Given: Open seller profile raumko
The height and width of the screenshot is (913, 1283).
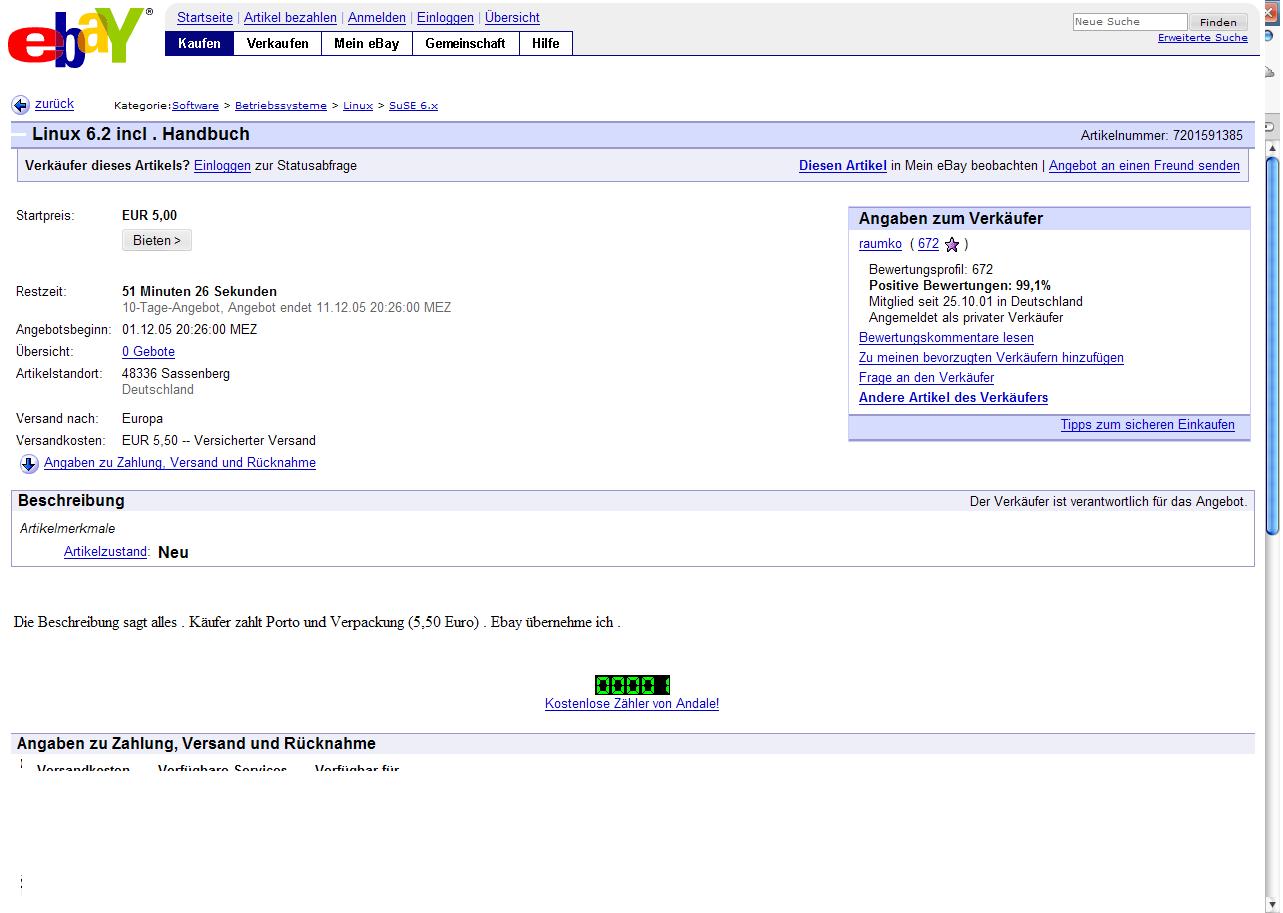Looking at the screenshot, I should point(880,244).
